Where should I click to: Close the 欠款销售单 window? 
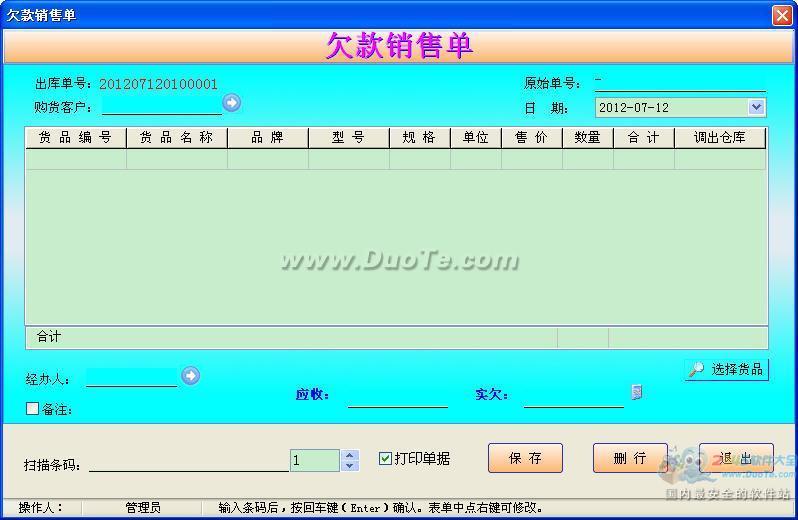coord(782,15)
